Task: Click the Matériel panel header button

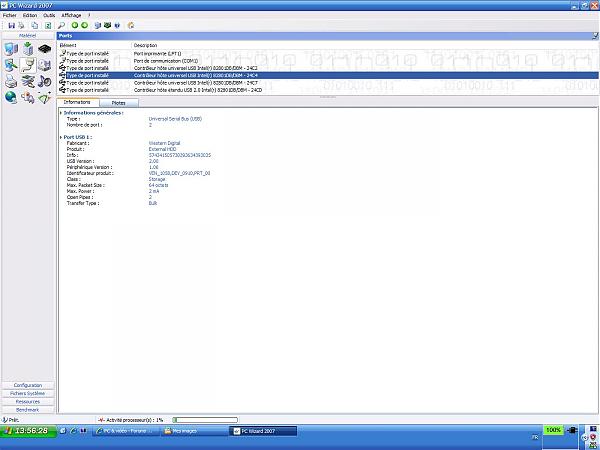Action: [x=28, y=36]
